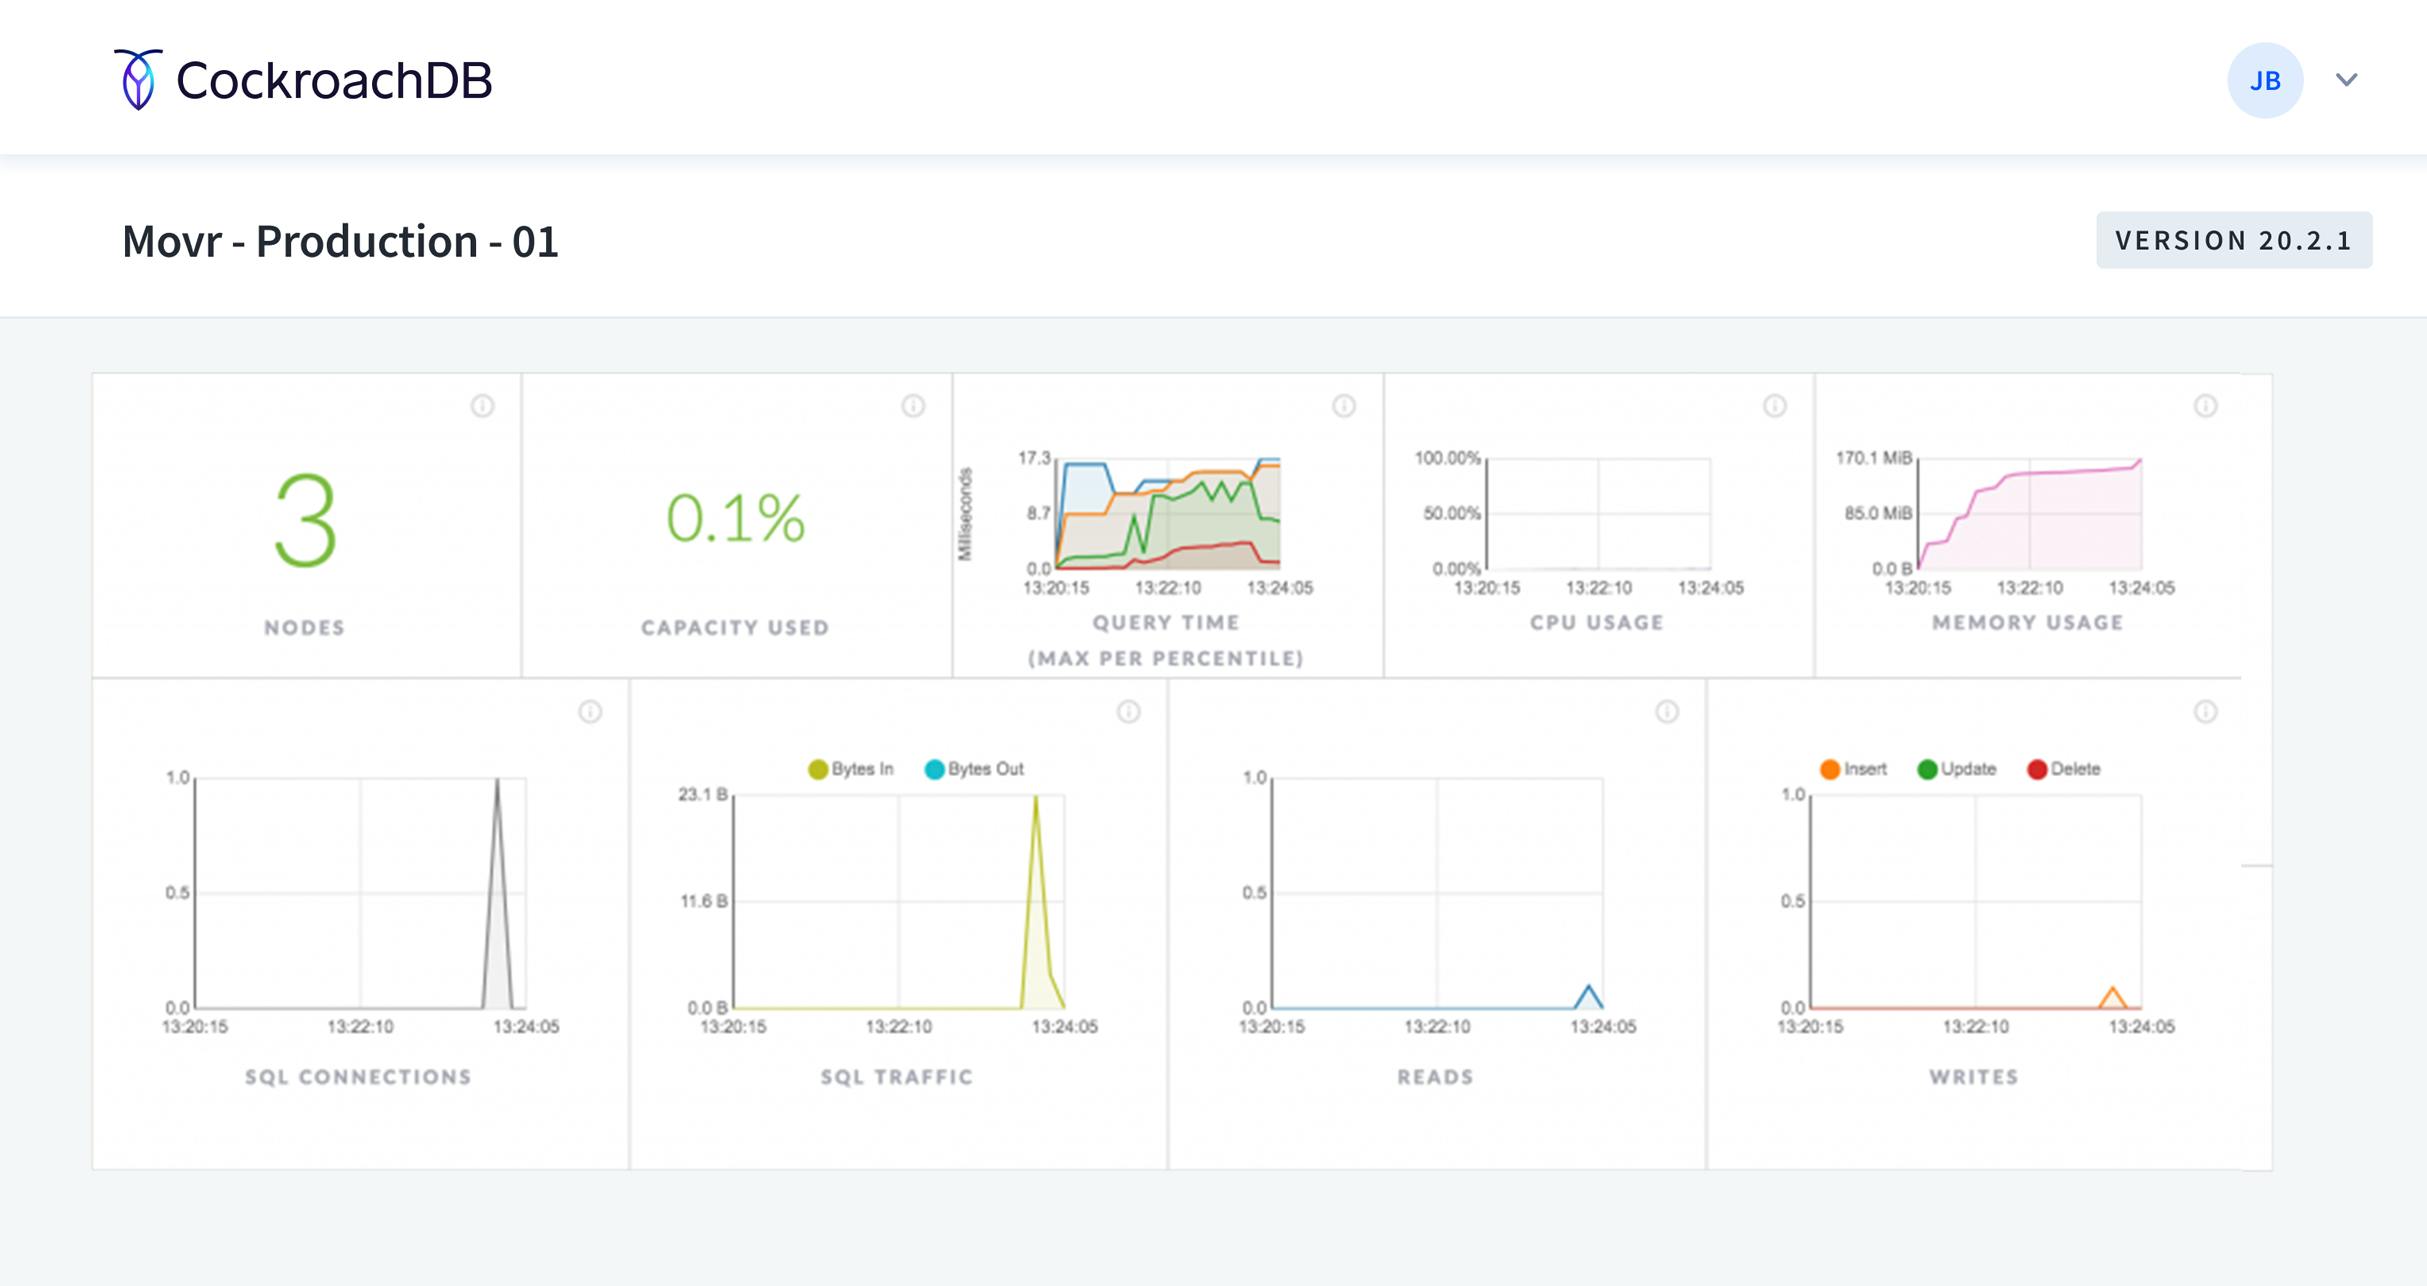Click the Movr - Production - 01 cluster title

(340, 240)
